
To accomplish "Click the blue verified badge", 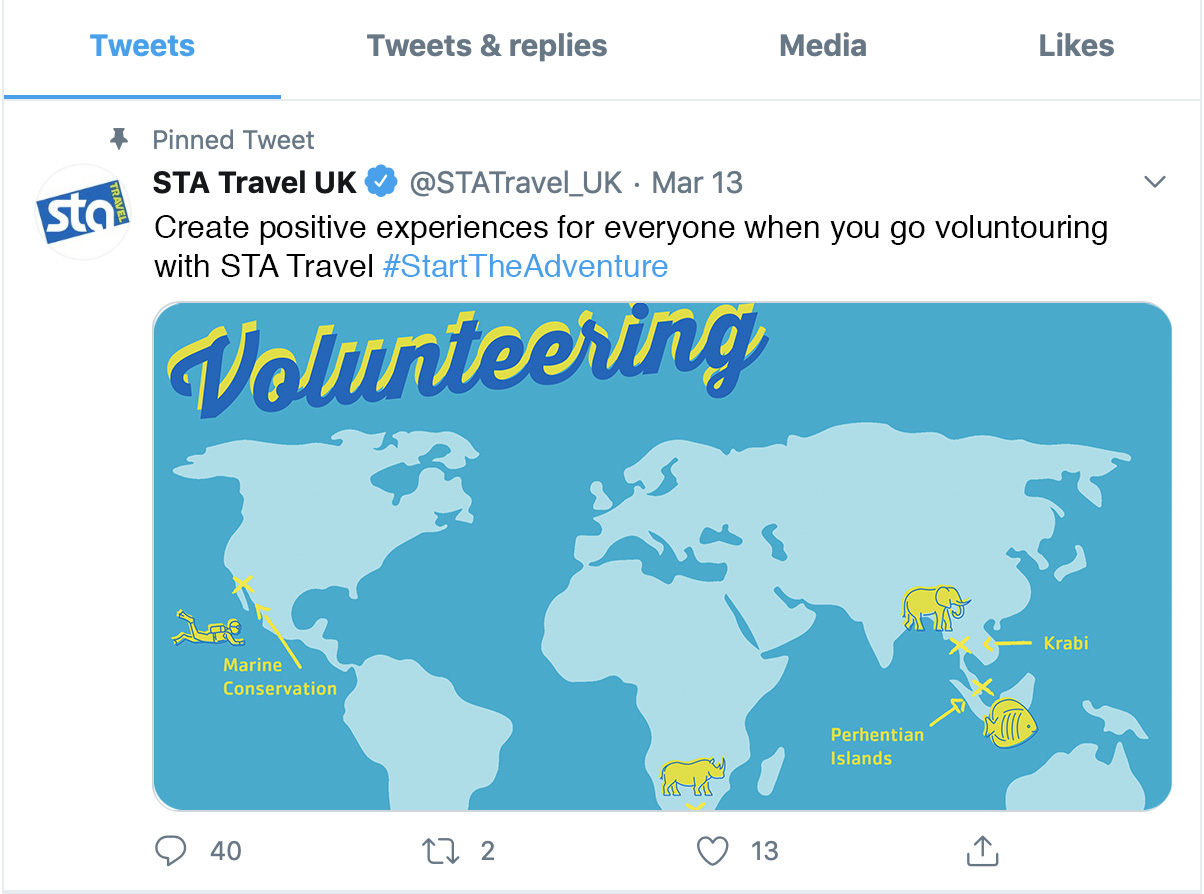I will (x=380, y=183).
